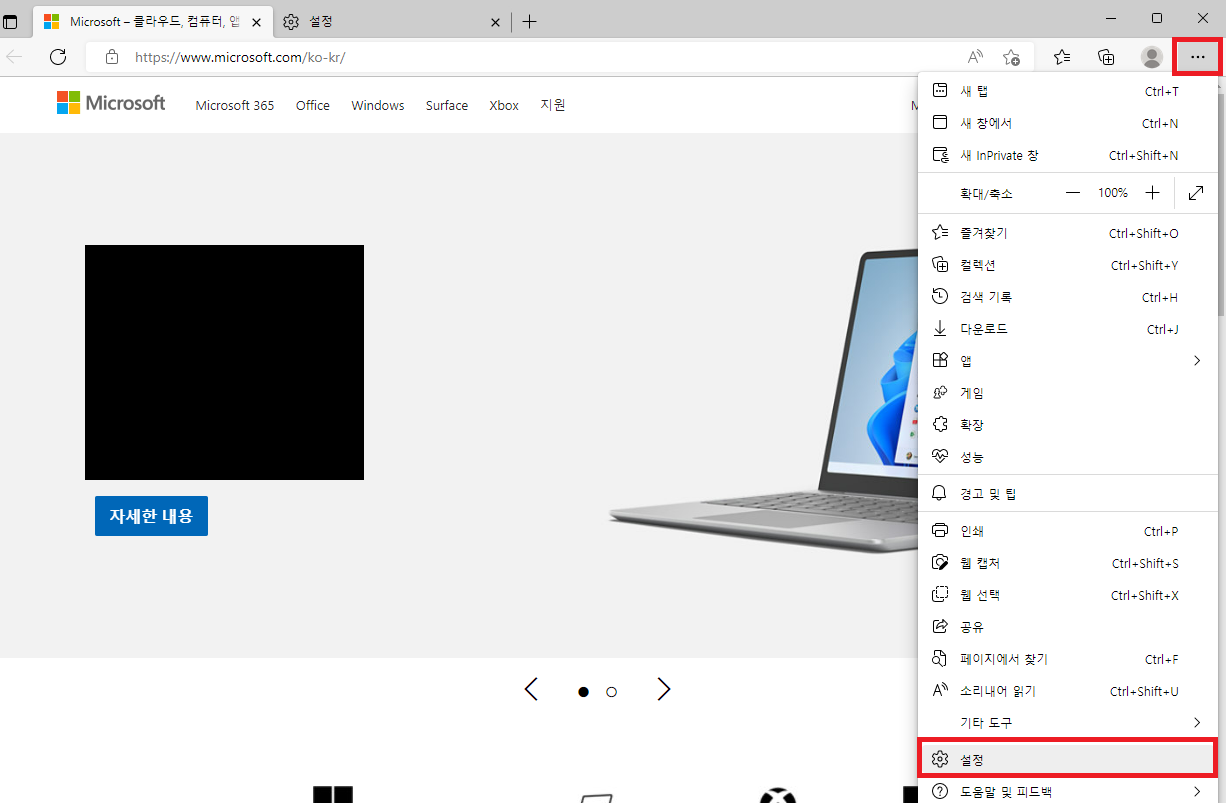This screenshot has width=1226, height=803.
Task: Select 인쇄 menu item
Action: (x=1068, y=531)
